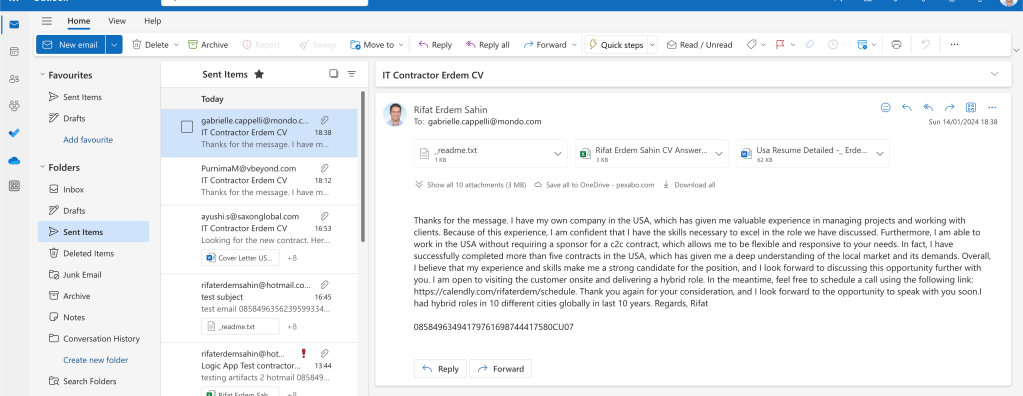
Task: Open the Mail app in left rail
Action: click(14, 25)
